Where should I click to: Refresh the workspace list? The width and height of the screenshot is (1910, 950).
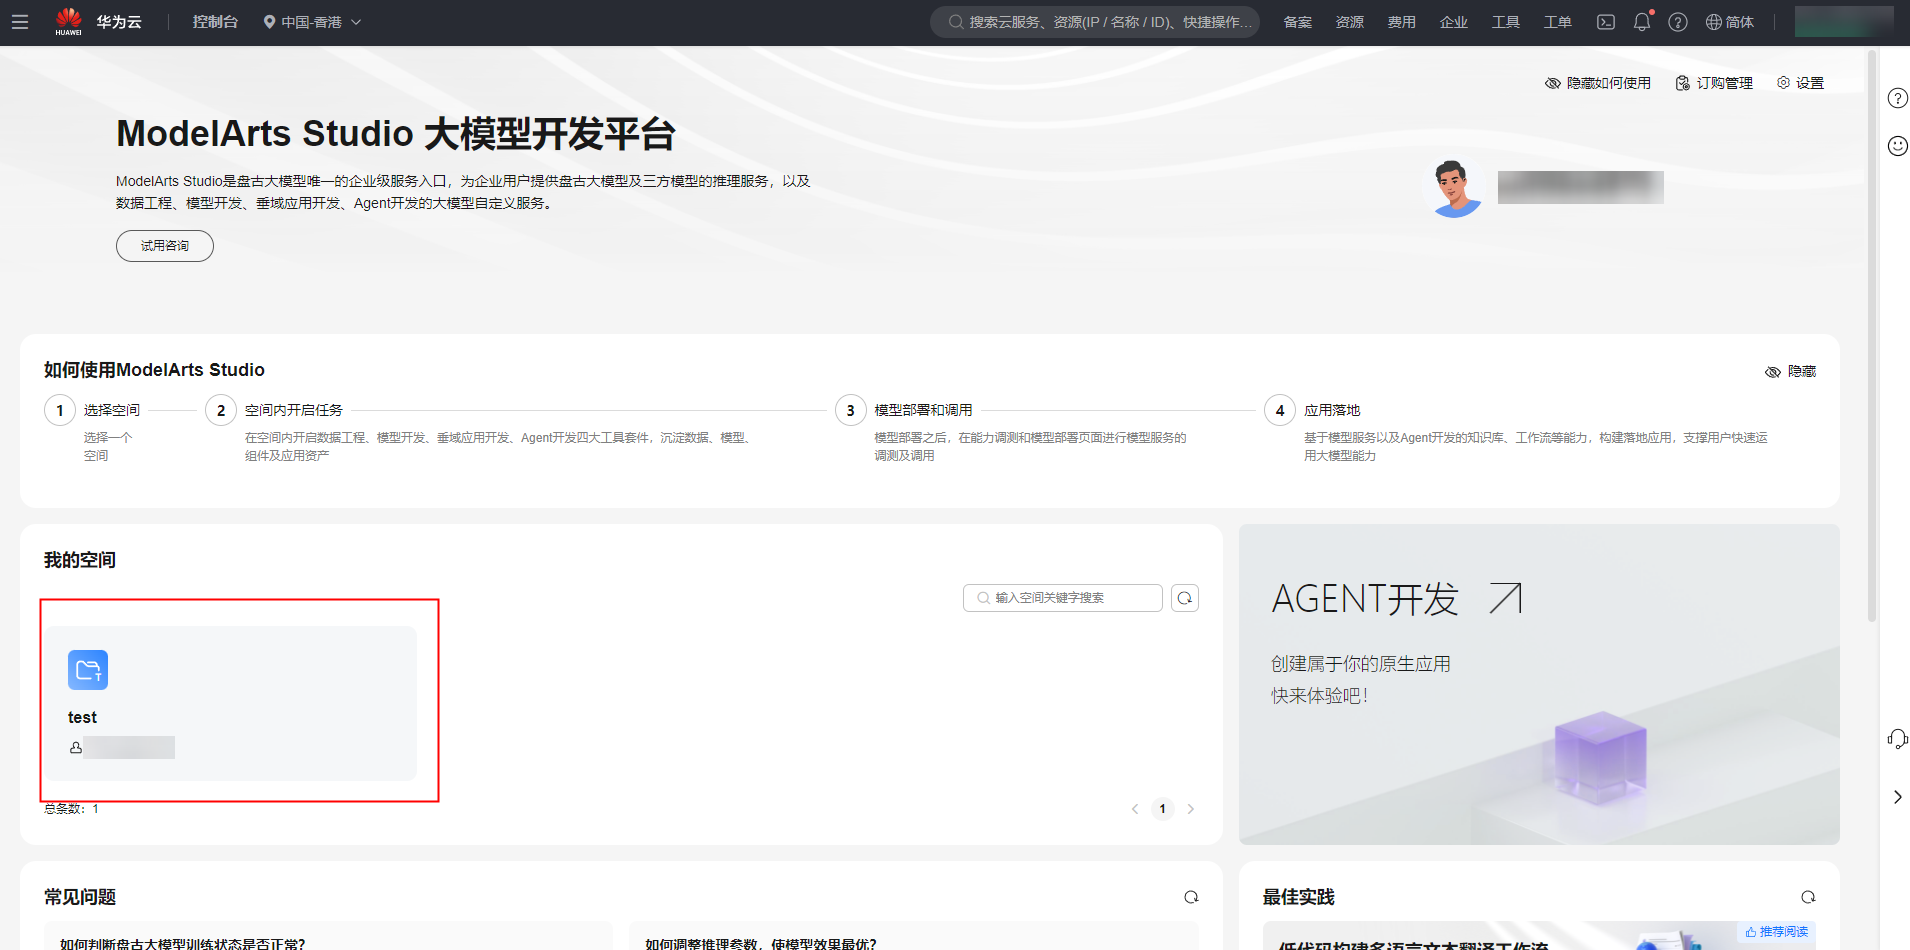1185,598
